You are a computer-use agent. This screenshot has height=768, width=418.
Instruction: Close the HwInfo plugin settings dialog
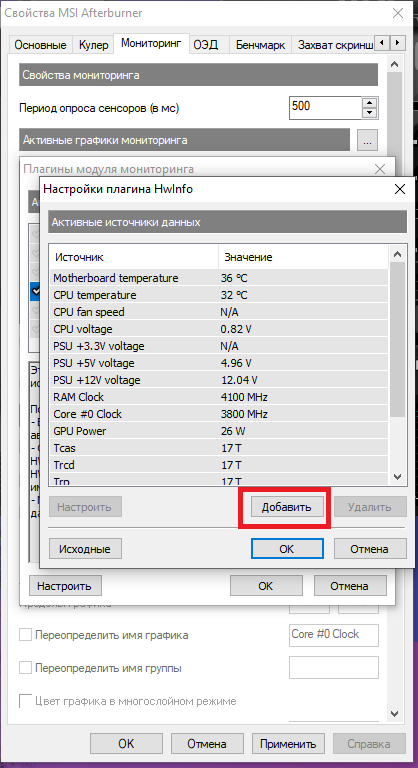(400, 189)
